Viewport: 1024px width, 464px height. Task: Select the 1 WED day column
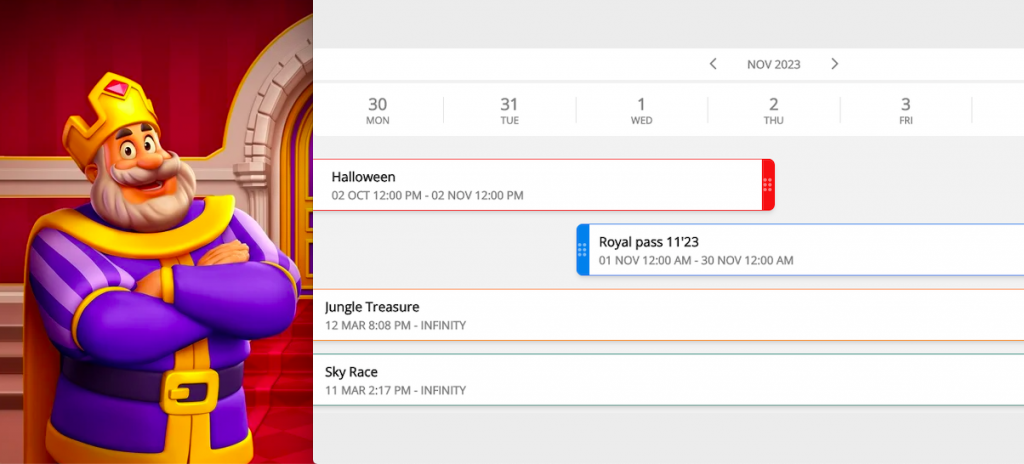pyautogui.click(x=642, y=110)
